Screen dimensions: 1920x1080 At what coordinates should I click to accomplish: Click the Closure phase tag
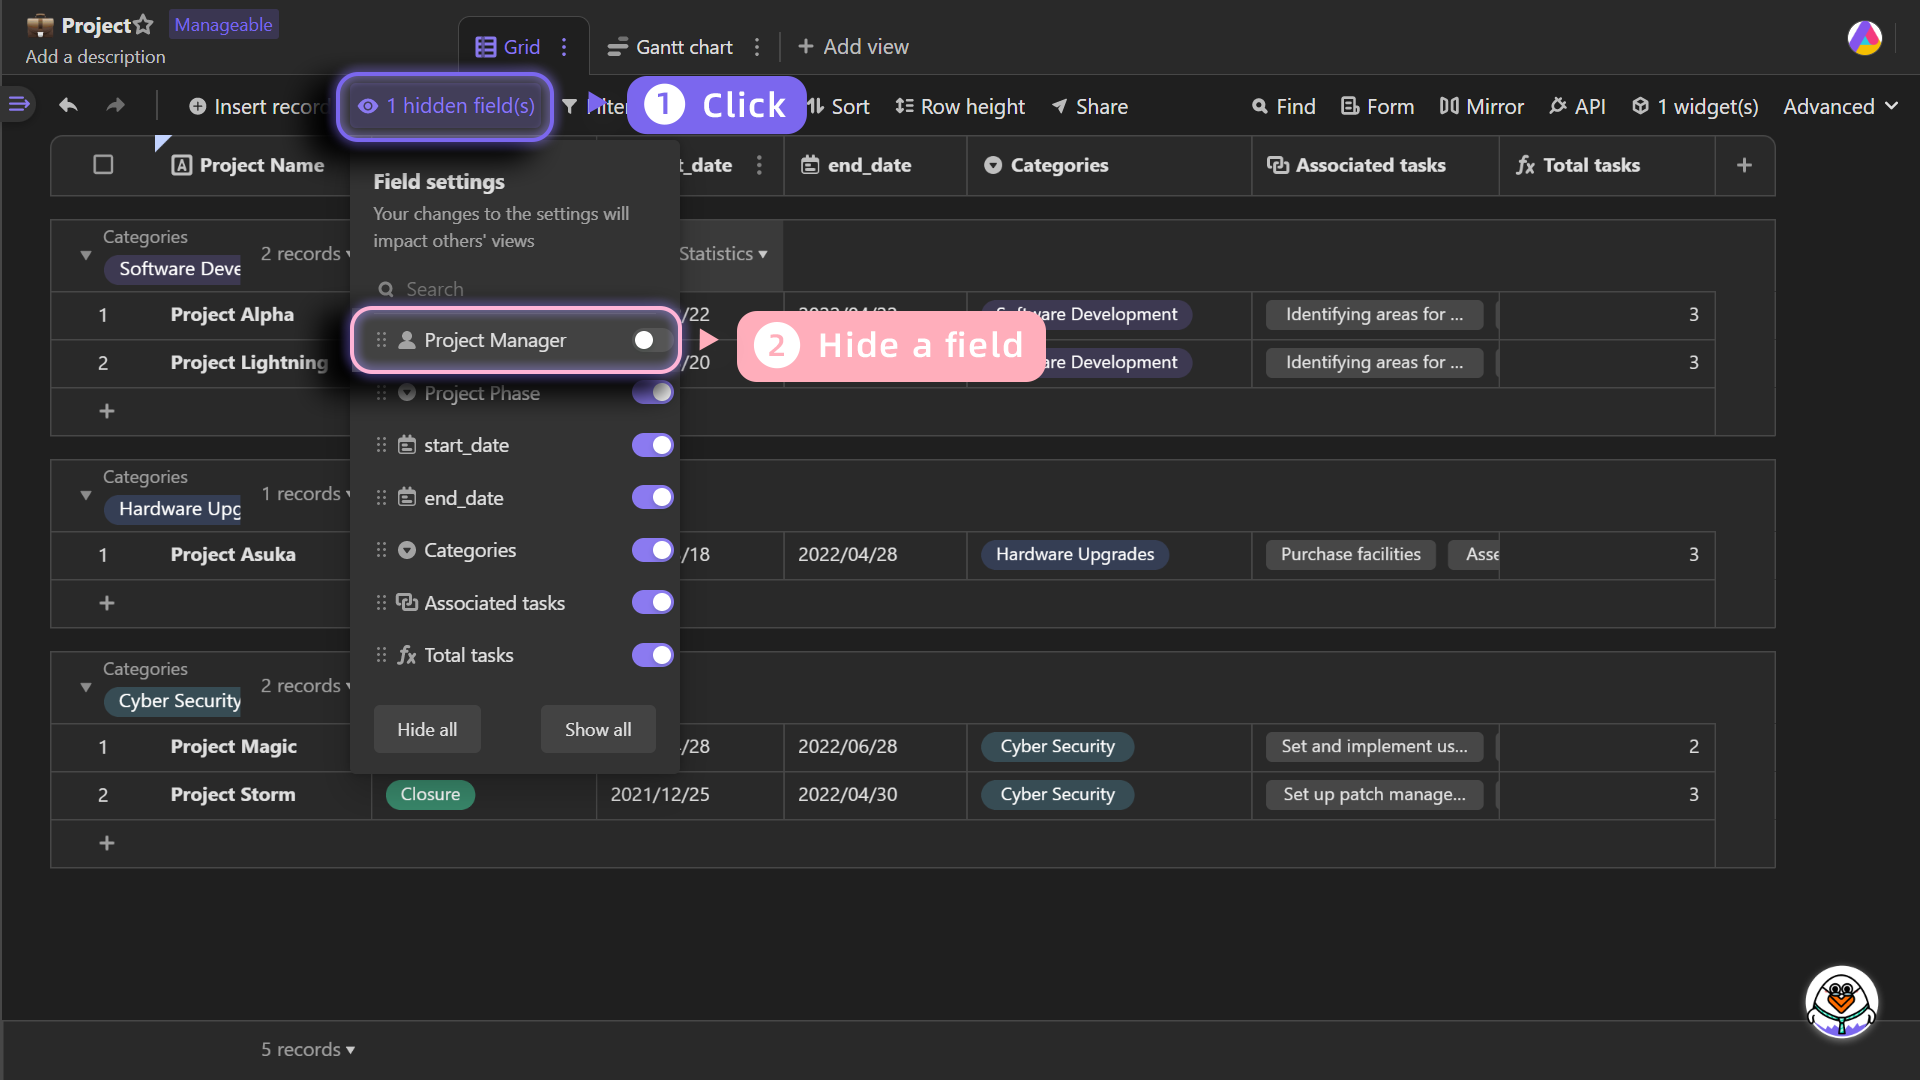[x=430, y=794]
